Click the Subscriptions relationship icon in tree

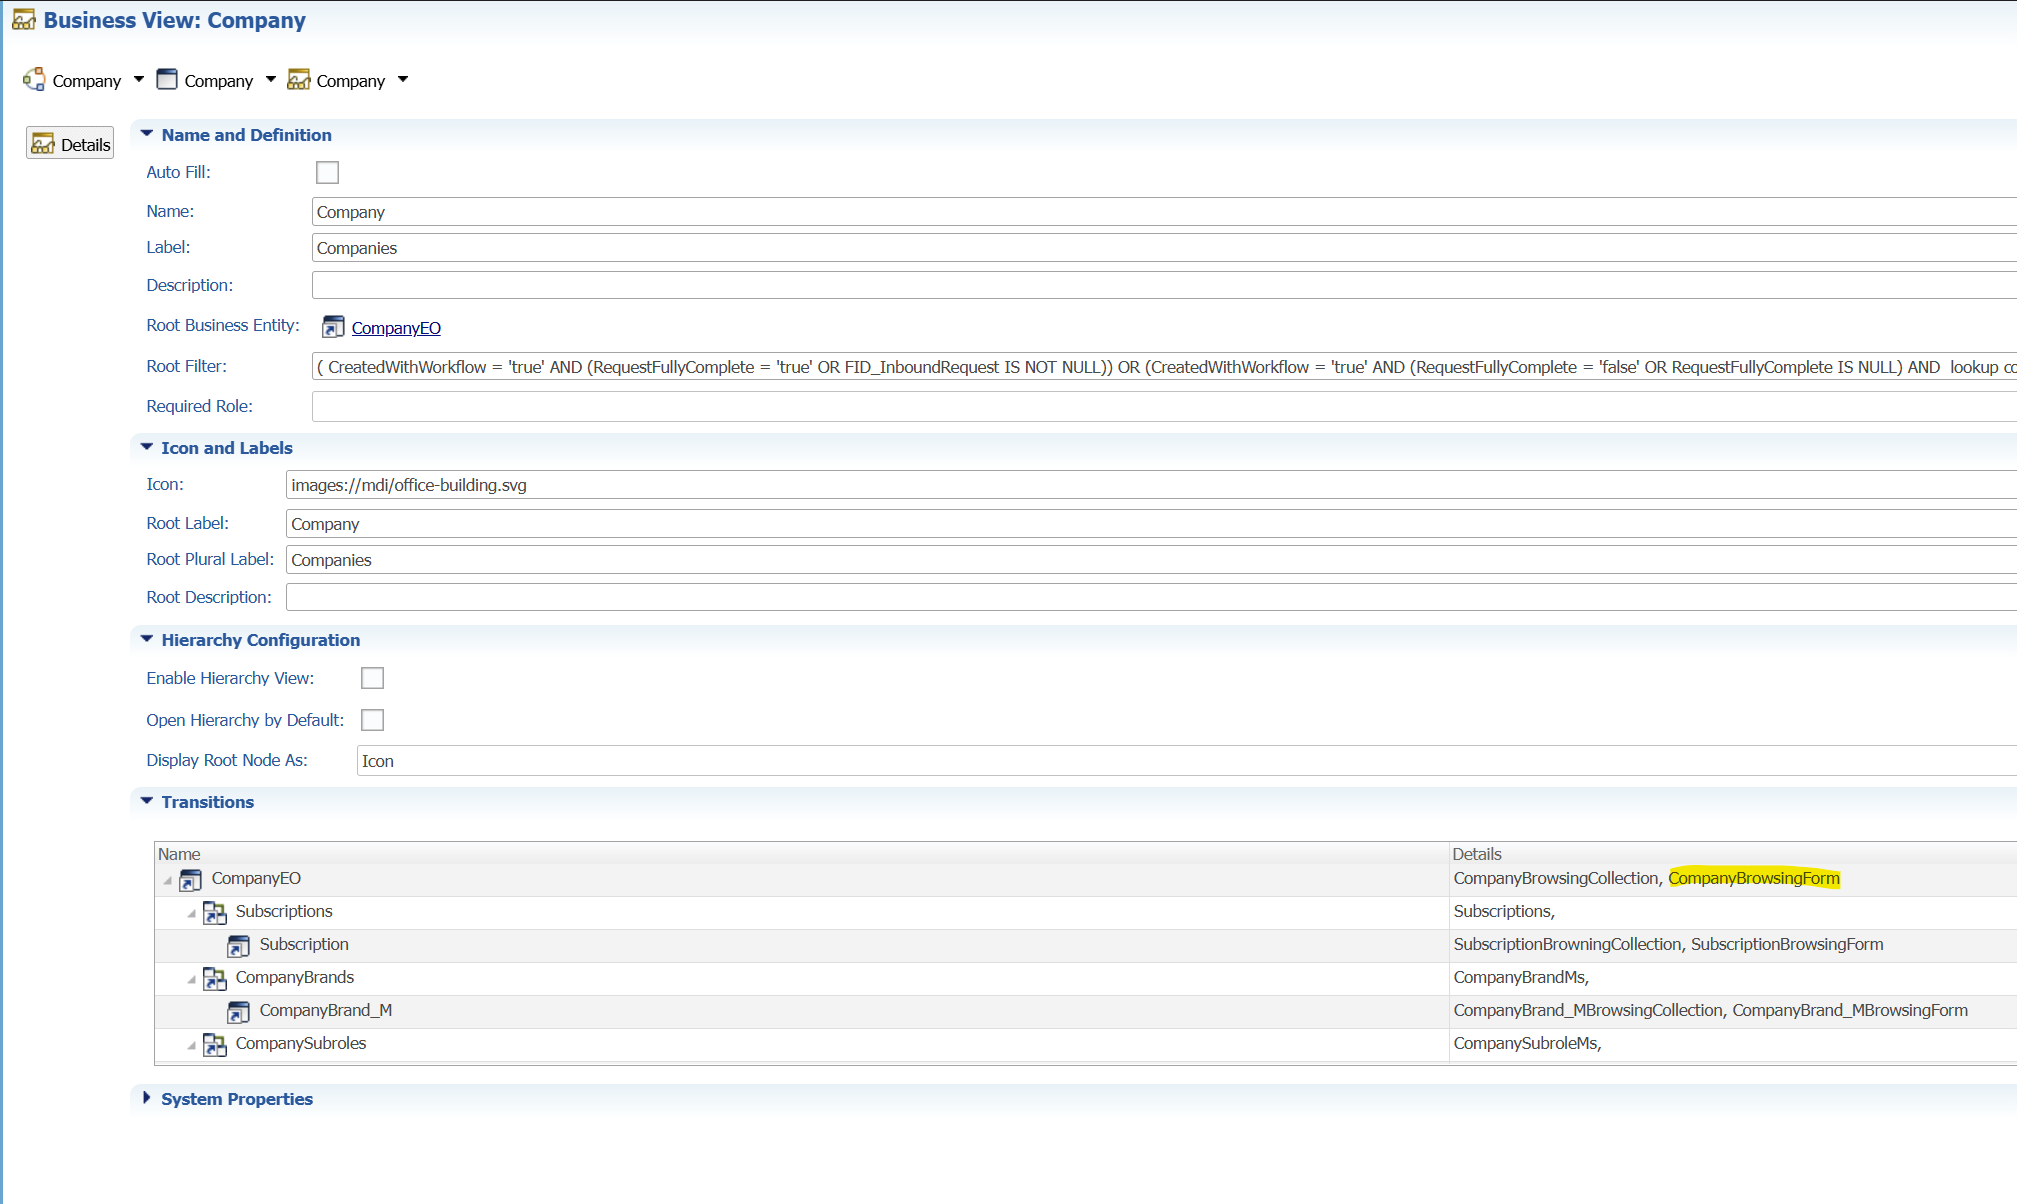[214, 912]
